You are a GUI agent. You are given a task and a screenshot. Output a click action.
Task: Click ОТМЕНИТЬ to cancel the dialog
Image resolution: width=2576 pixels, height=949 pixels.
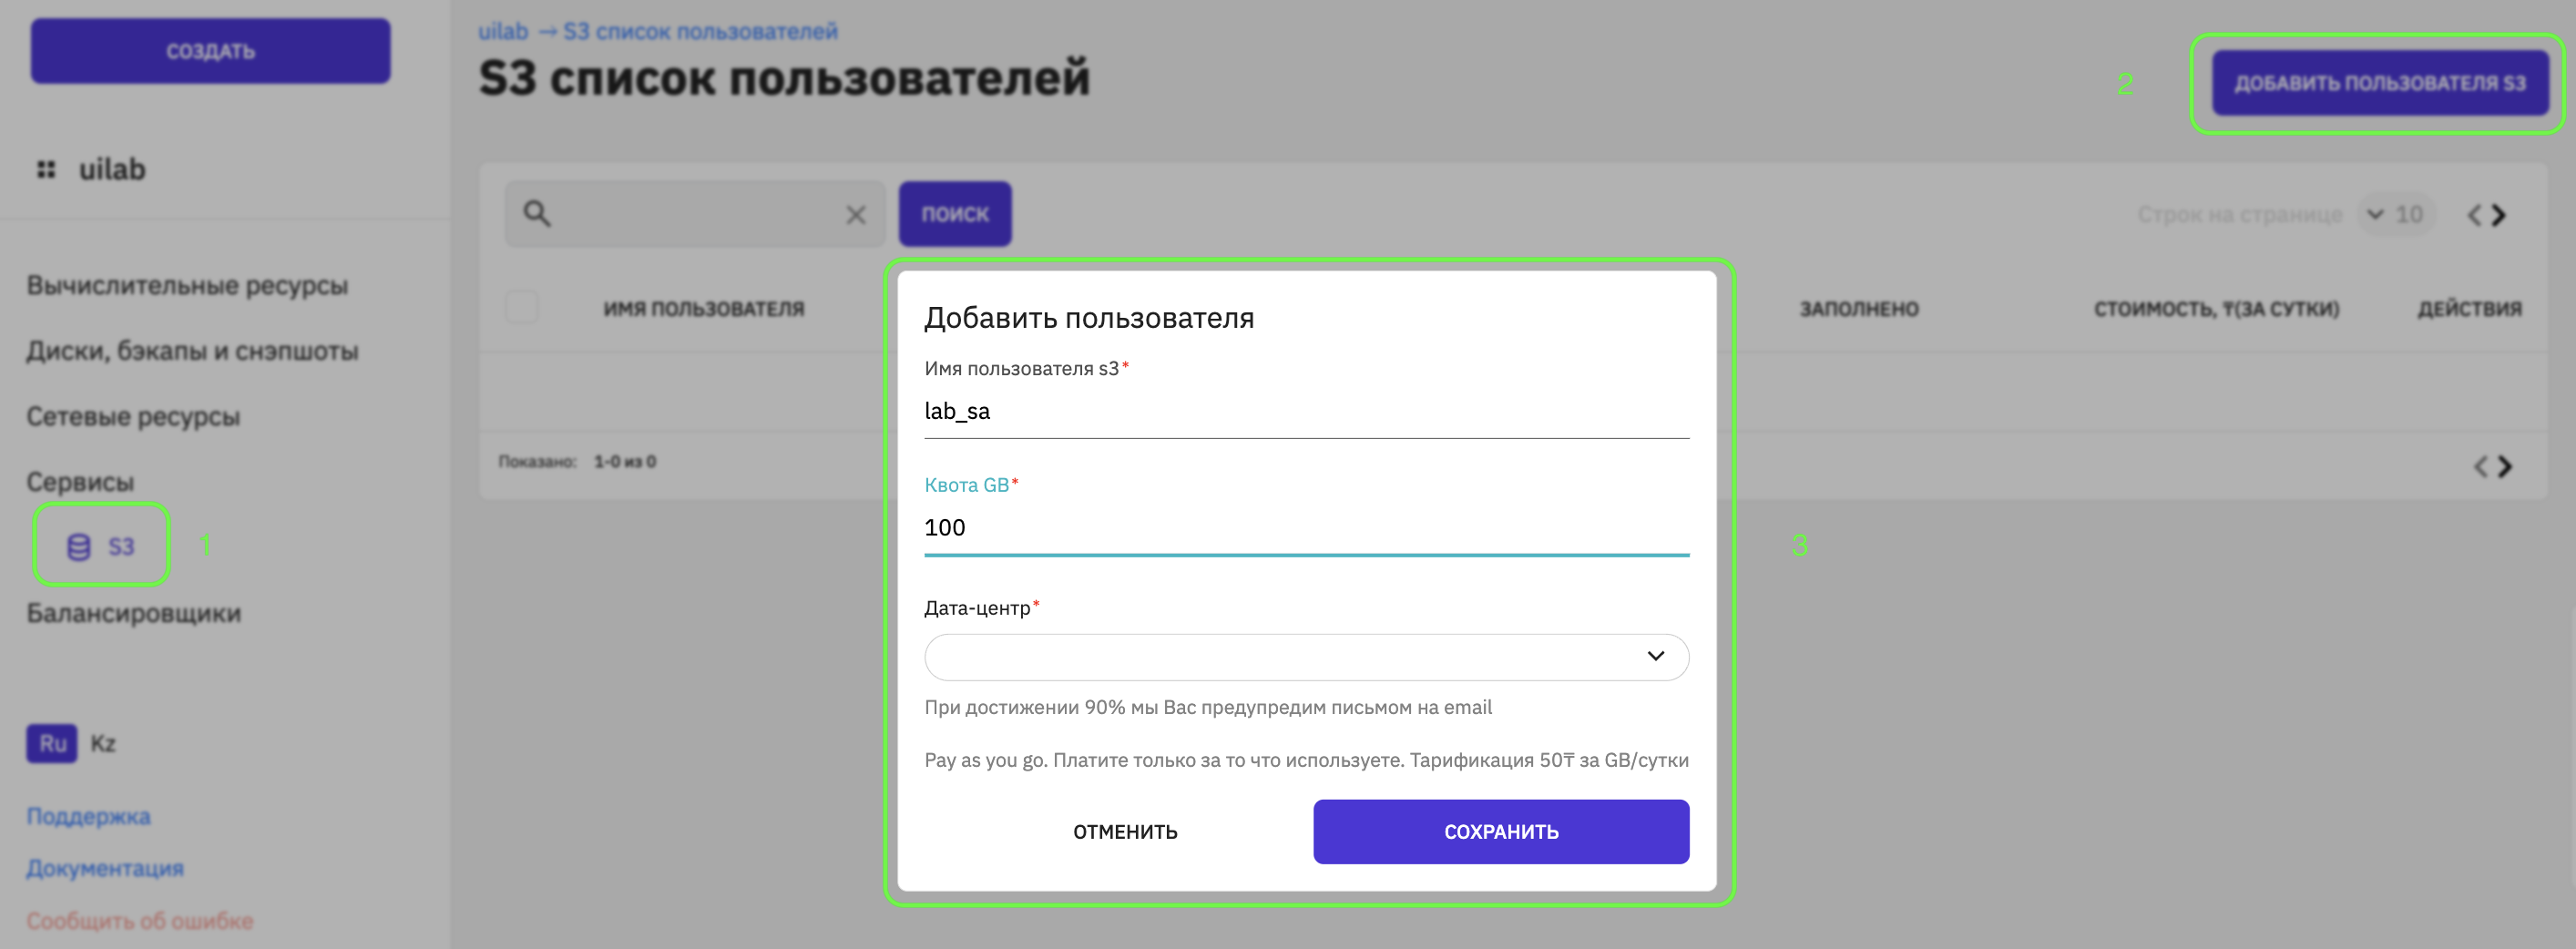click(1125, 831)
